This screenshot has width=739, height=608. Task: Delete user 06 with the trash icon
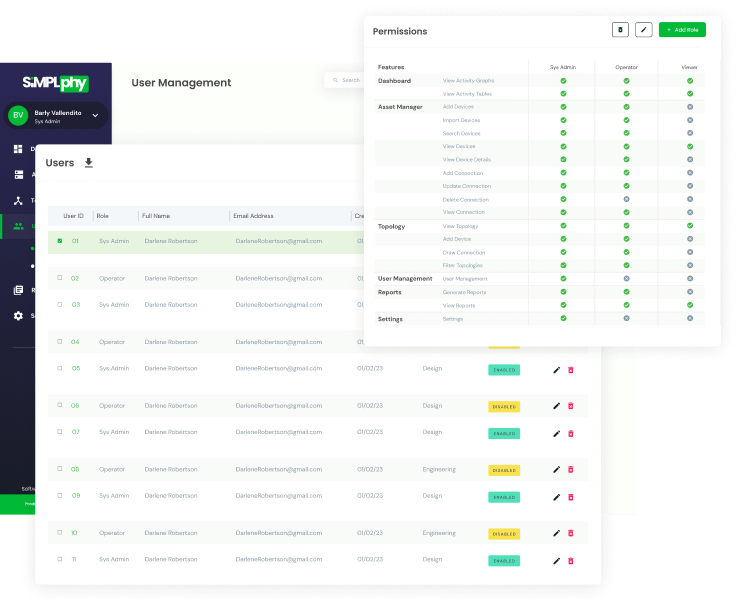click(571, 406)
